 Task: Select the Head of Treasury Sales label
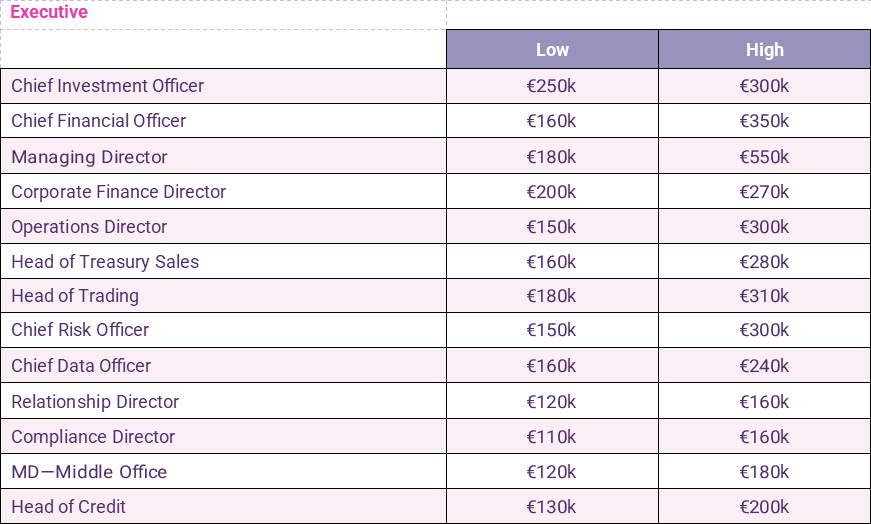tap(105, 262)
